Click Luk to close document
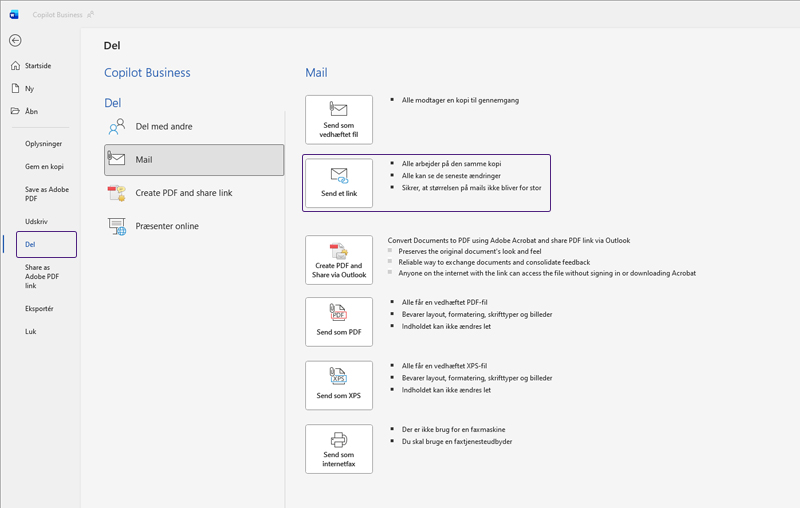800x508 pixels. tap(31, 331)
